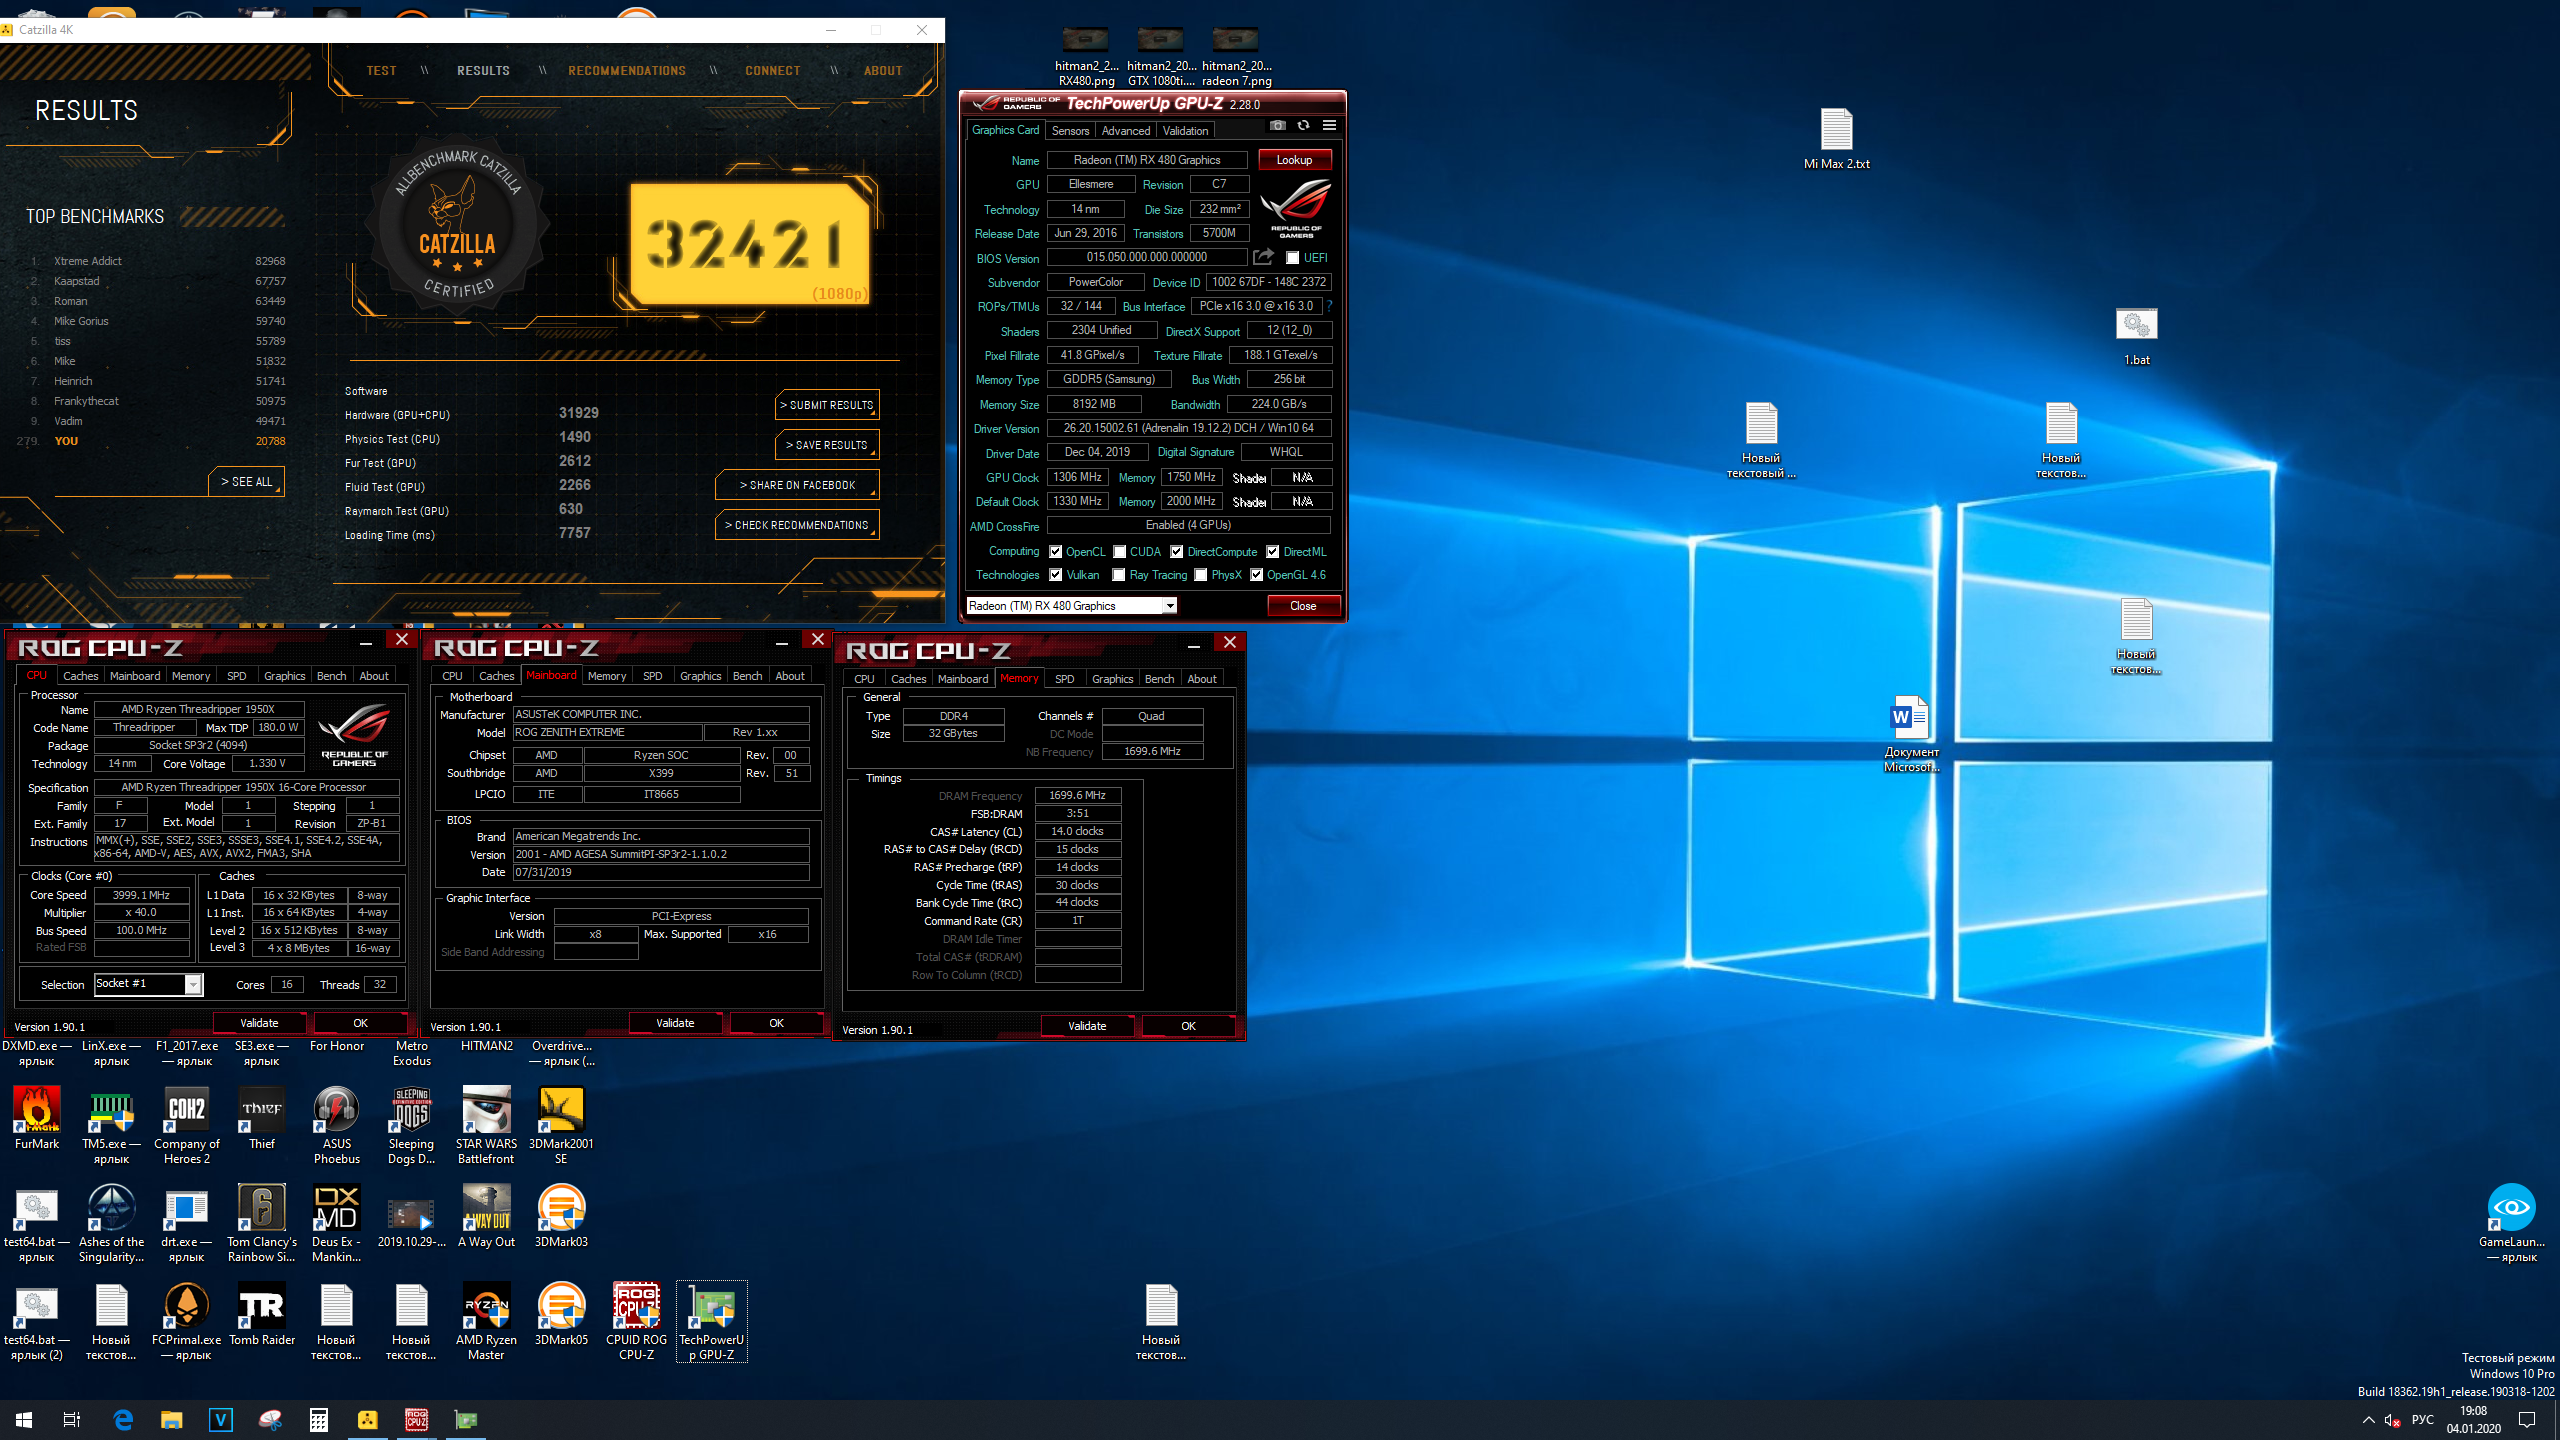The height and width of the screenshot is (1440, 2560).
Task: Show hidden system tray icons
Action: [2368, 1420]
